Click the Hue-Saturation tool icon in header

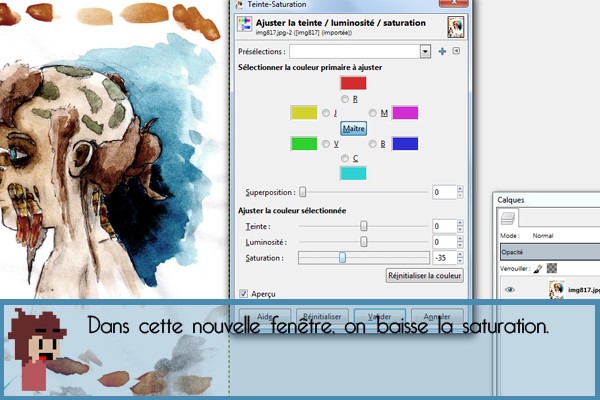coord(245,24)
